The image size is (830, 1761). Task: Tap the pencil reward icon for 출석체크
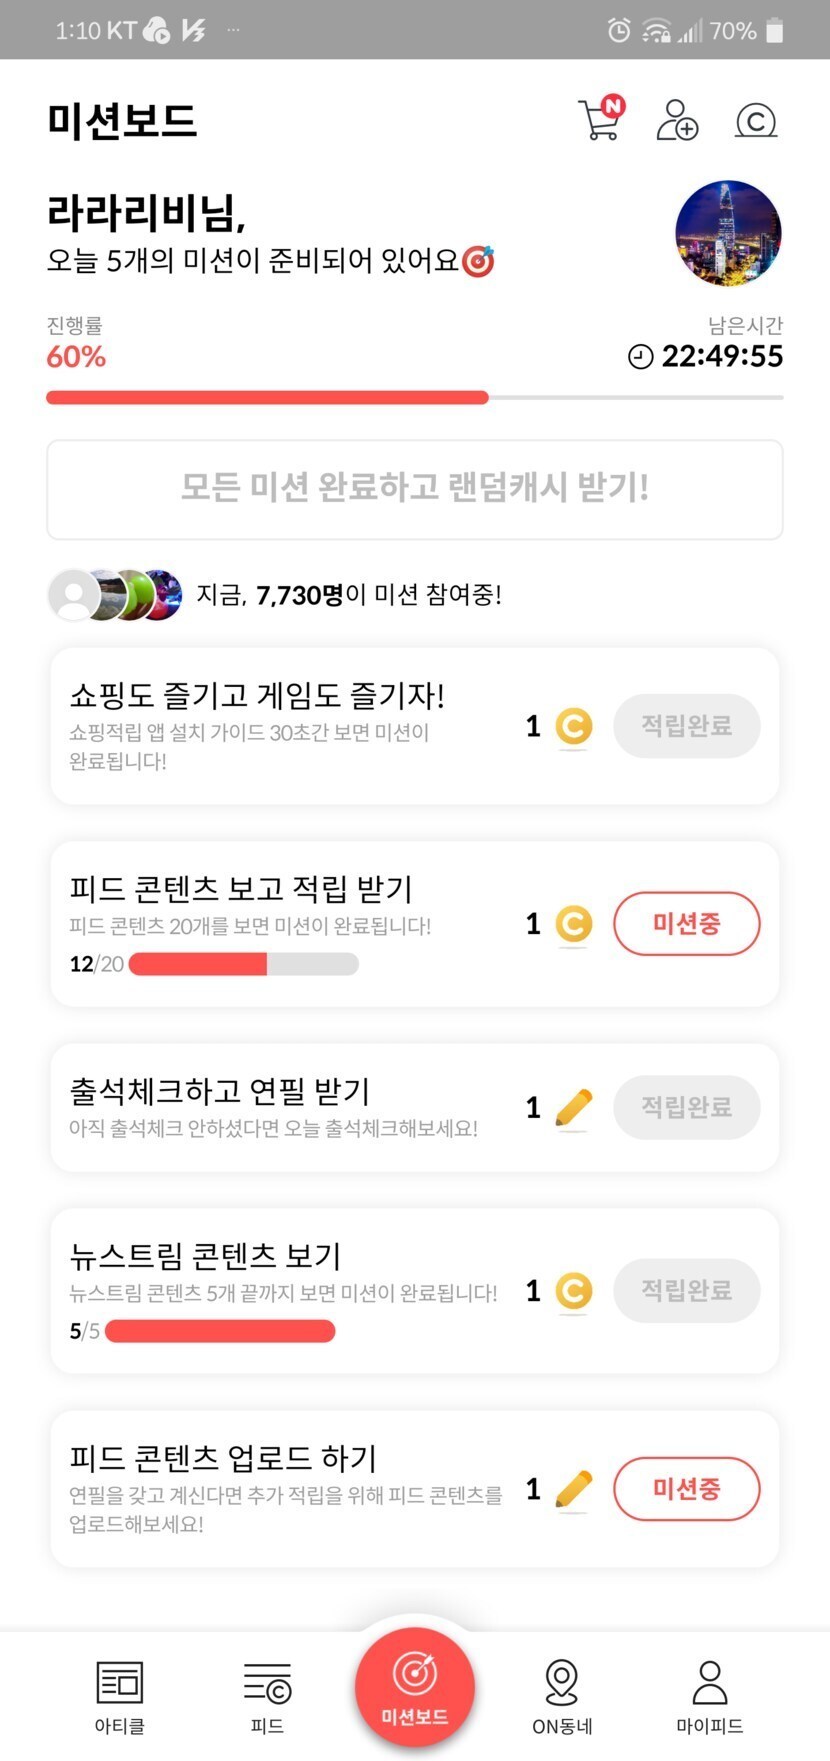(x=573, y=1108)
